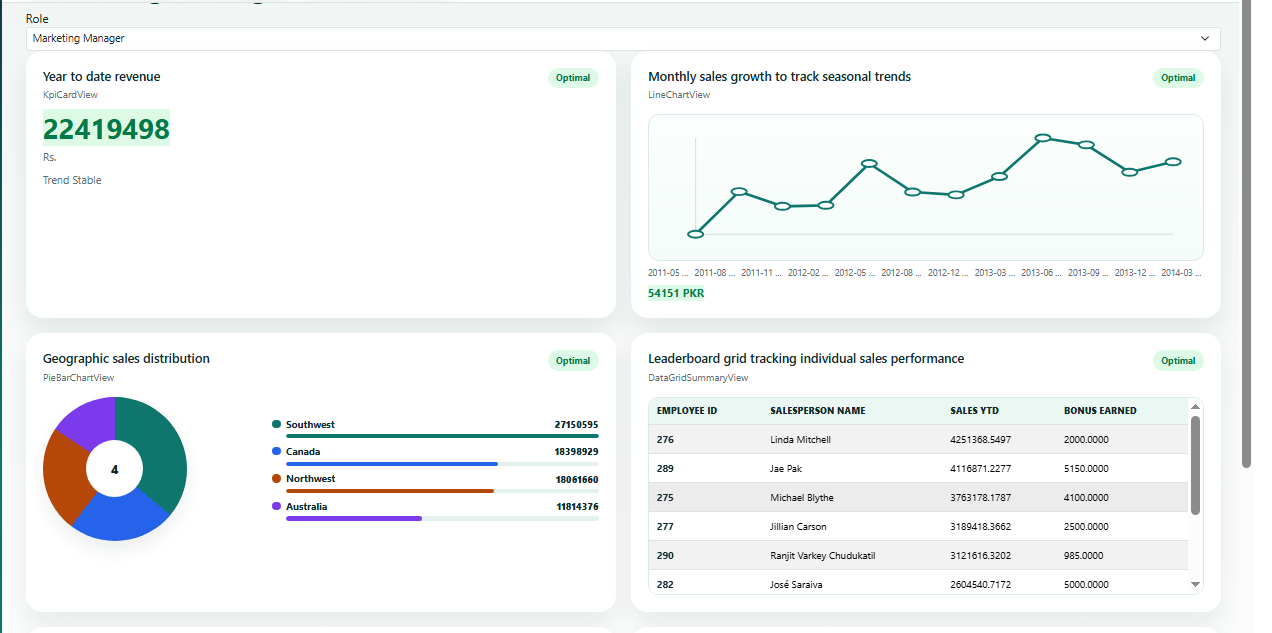Sort by SALES YTD column header

coord(974,411)
